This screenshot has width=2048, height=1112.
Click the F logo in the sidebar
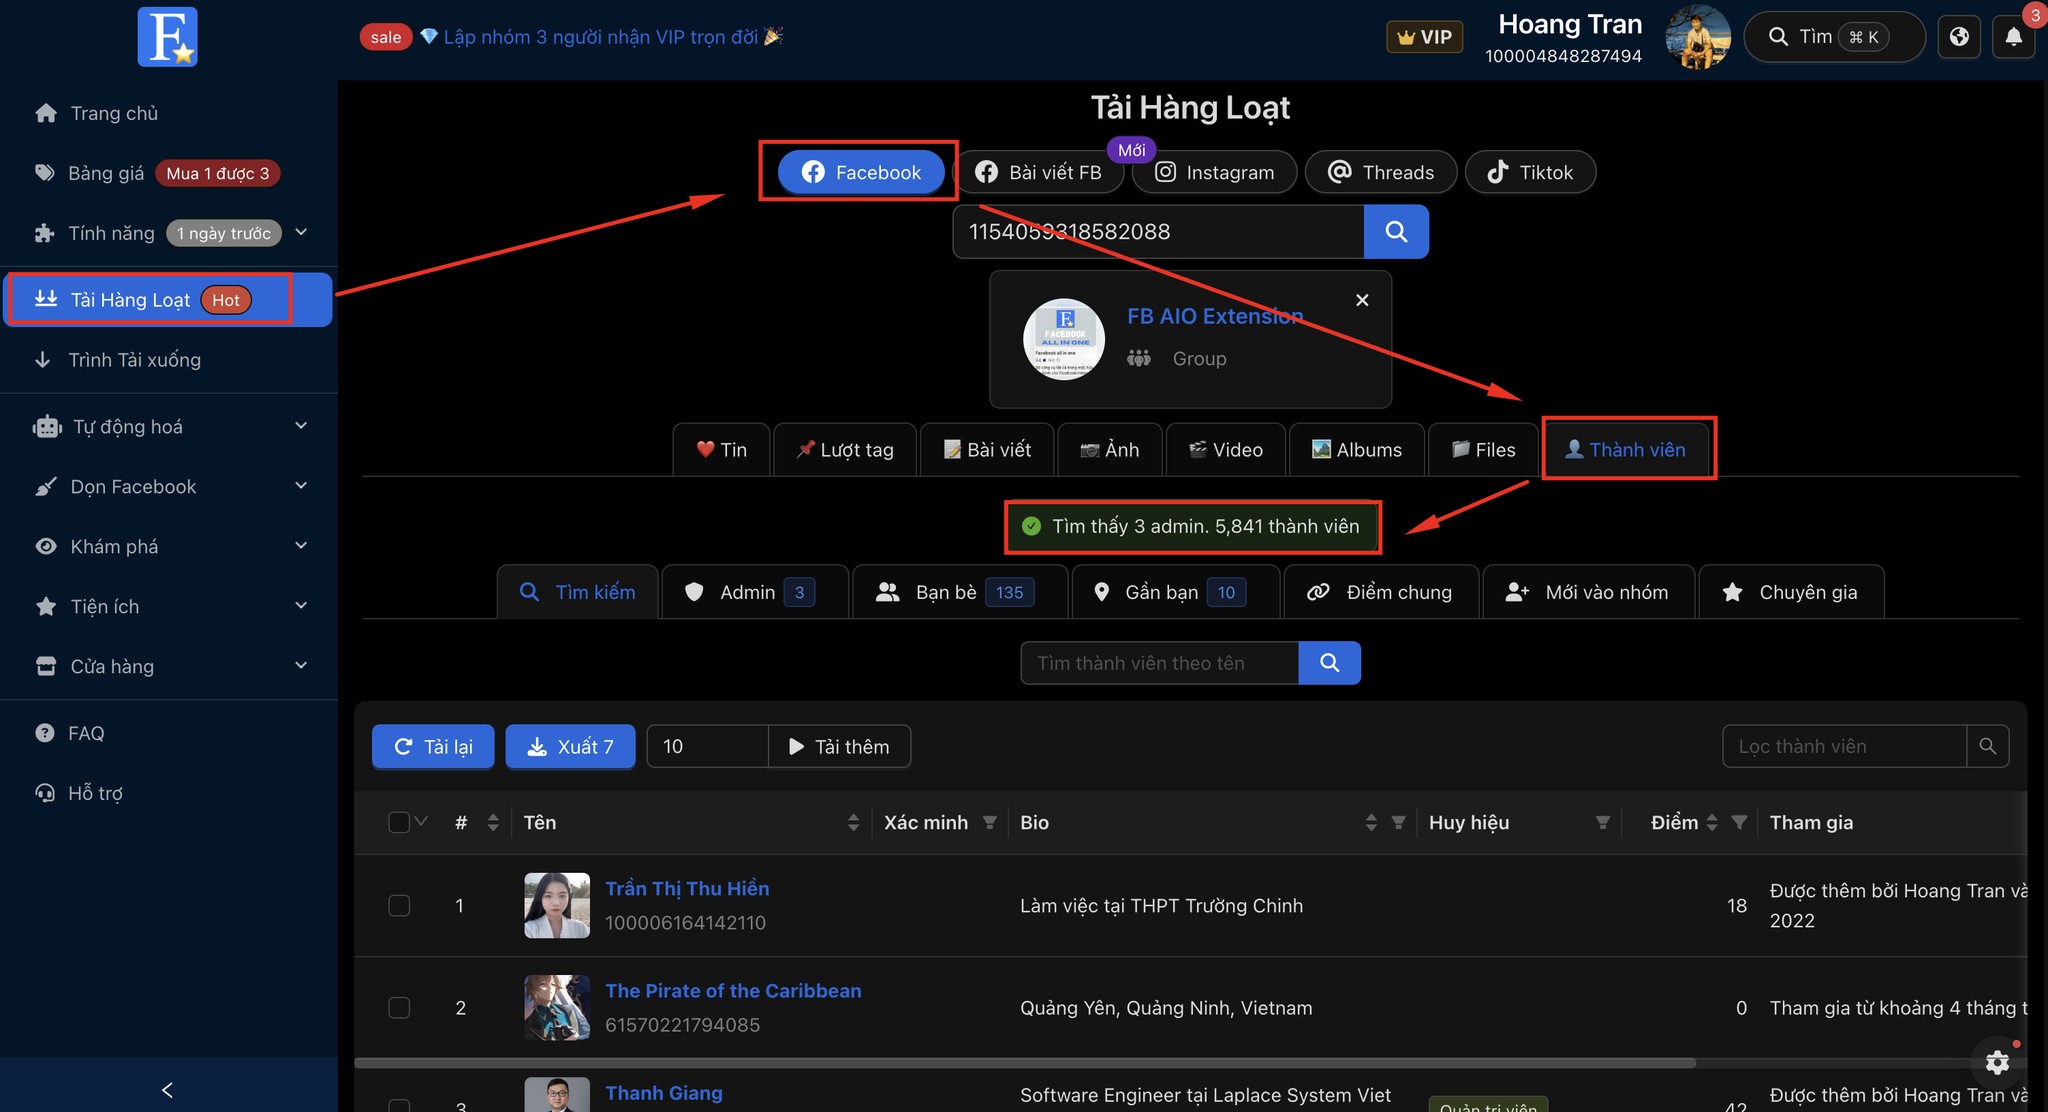click(x=167, y=37)
